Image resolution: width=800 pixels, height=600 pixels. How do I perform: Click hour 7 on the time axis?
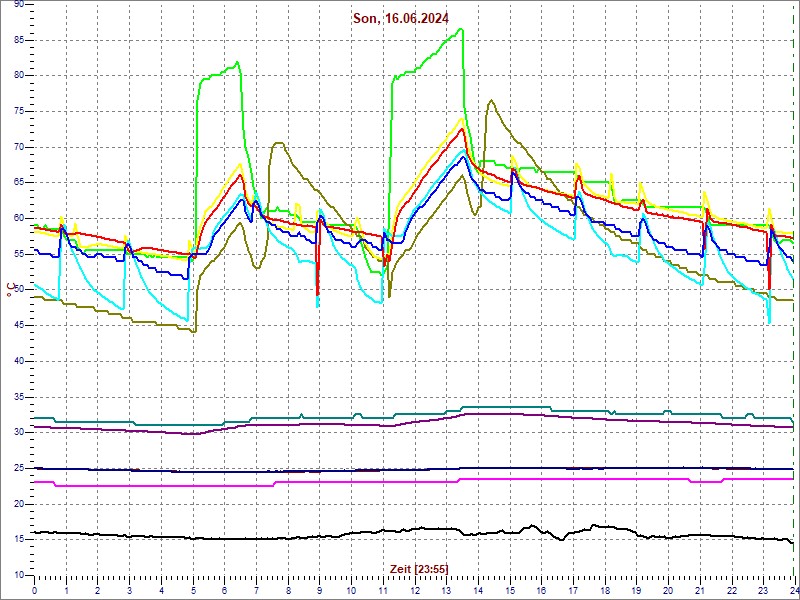pyautogui.click(x=256, y=590)
